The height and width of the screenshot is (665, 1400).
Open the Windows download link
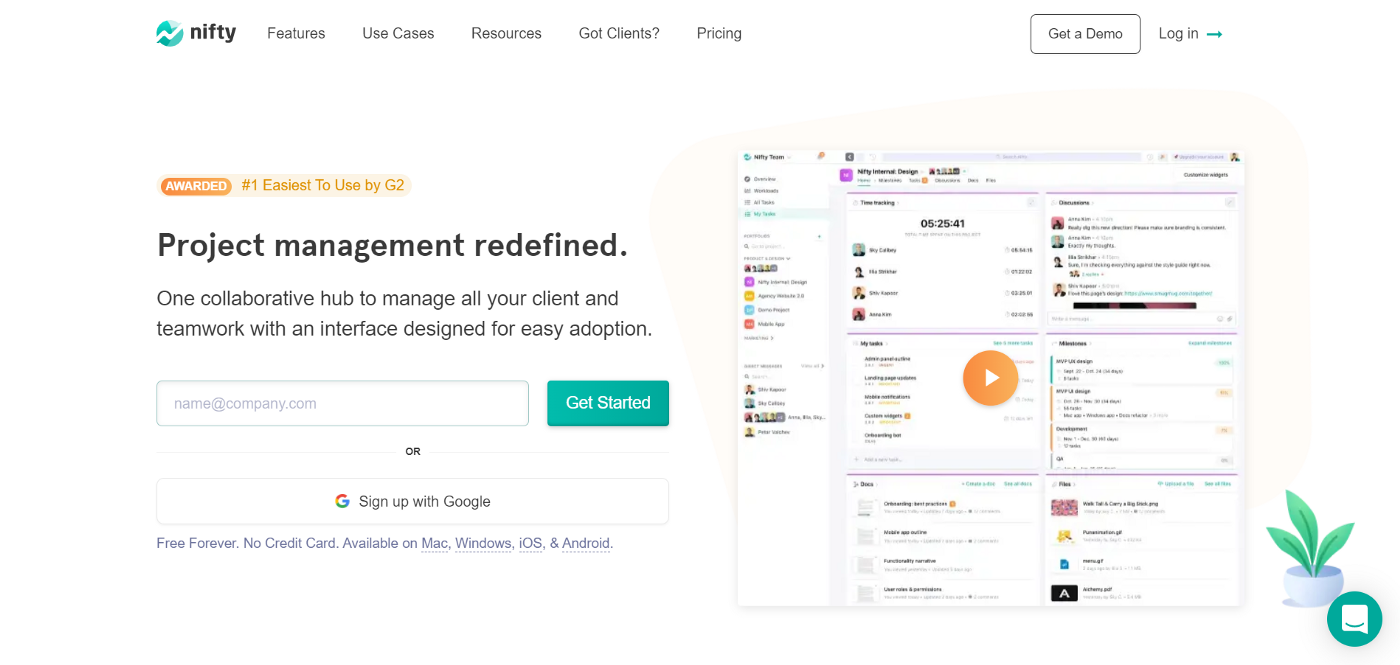483,543
